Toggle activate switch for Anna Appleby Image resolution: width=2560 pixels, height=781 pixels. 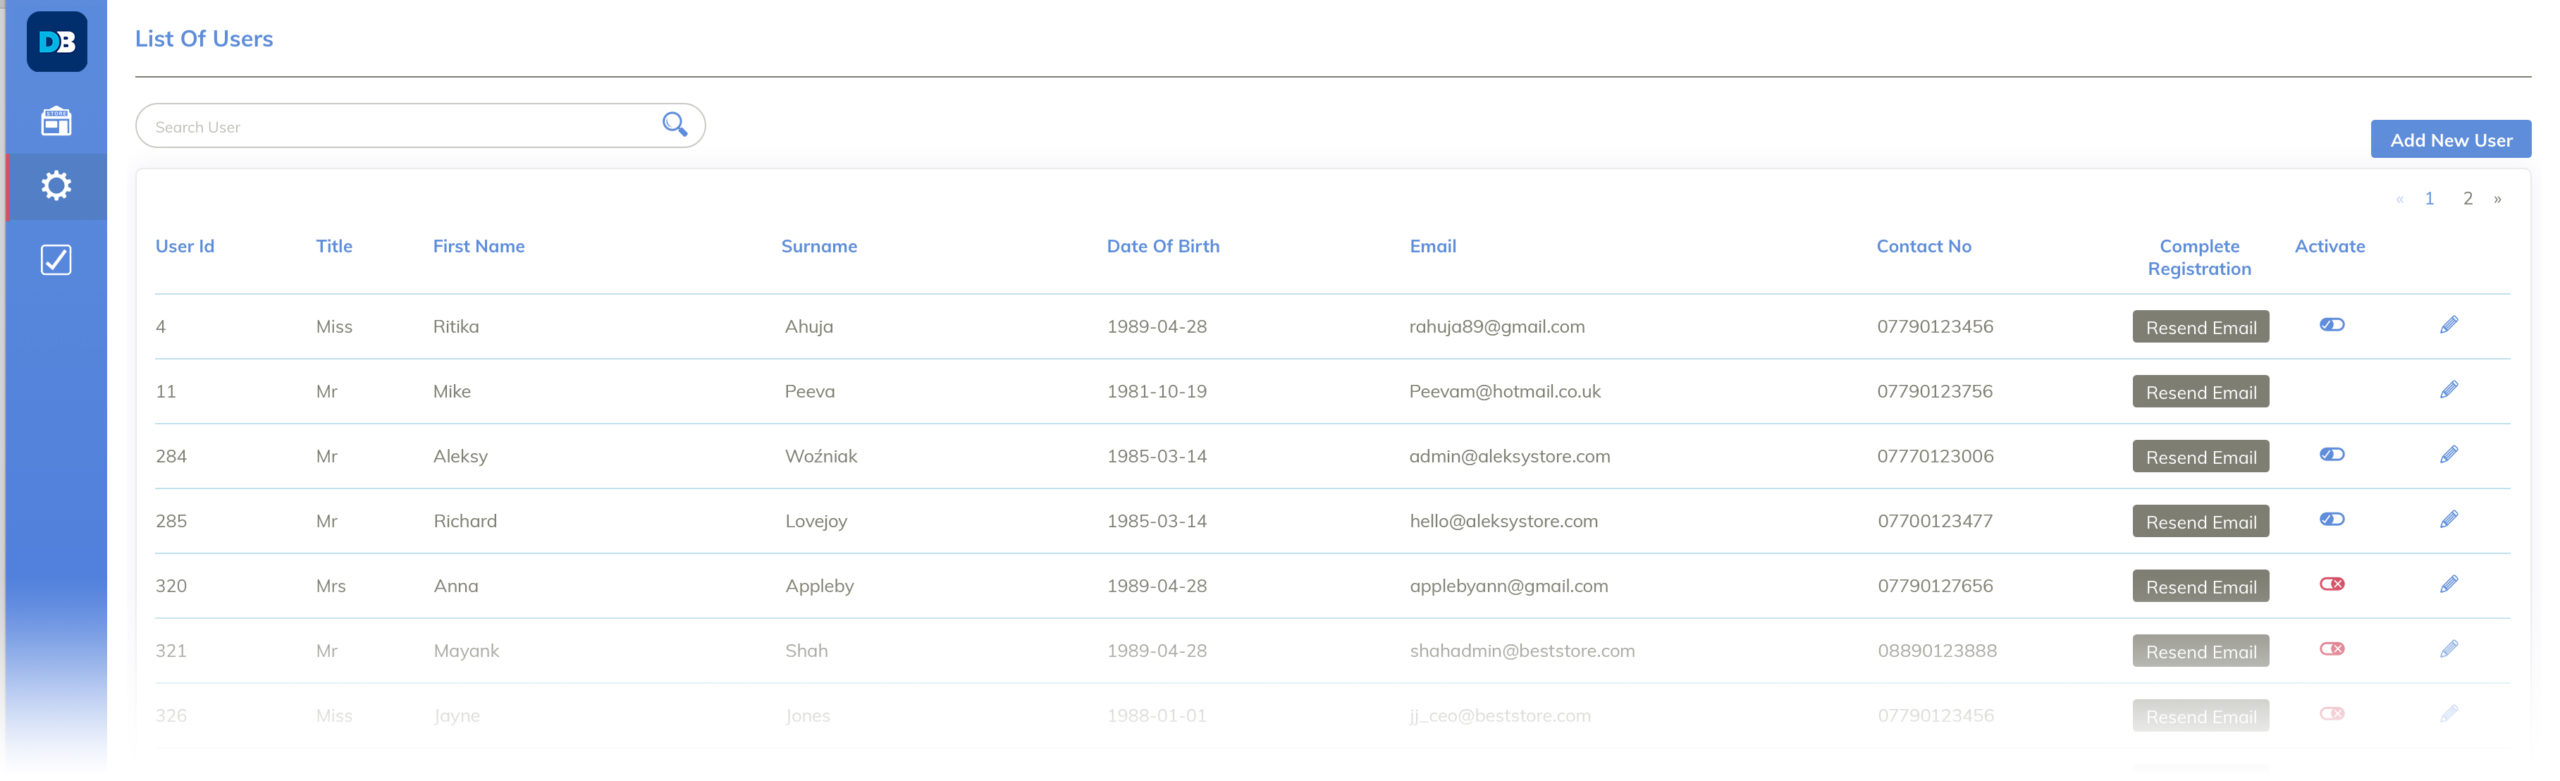click(x=2331, y=584)
